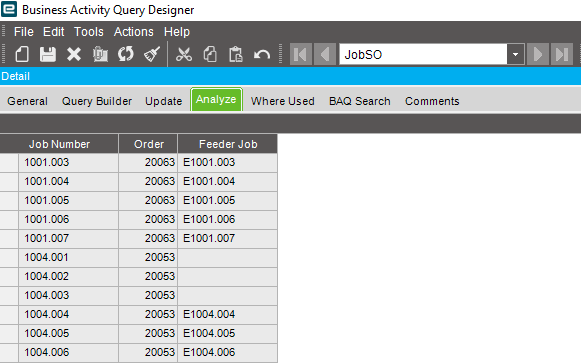Select job number cell 1004.002
This screenshot has height=363, width=581.
coord(69,276)
